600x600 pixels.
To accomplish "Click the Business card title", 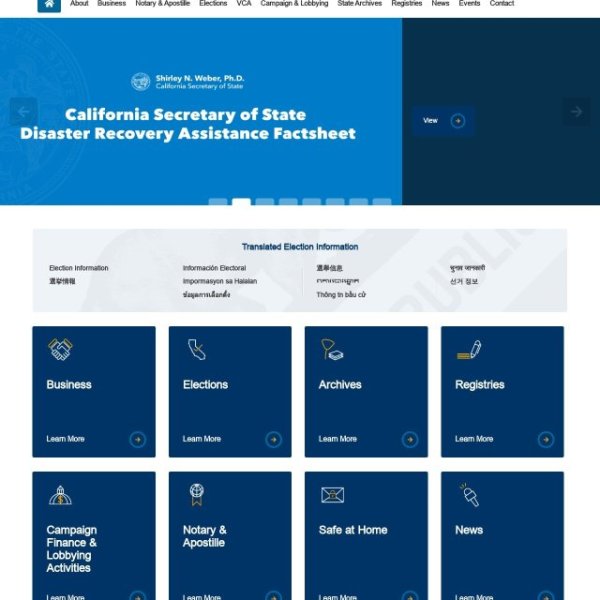I will pyautogui.click(x=69, y=385).
